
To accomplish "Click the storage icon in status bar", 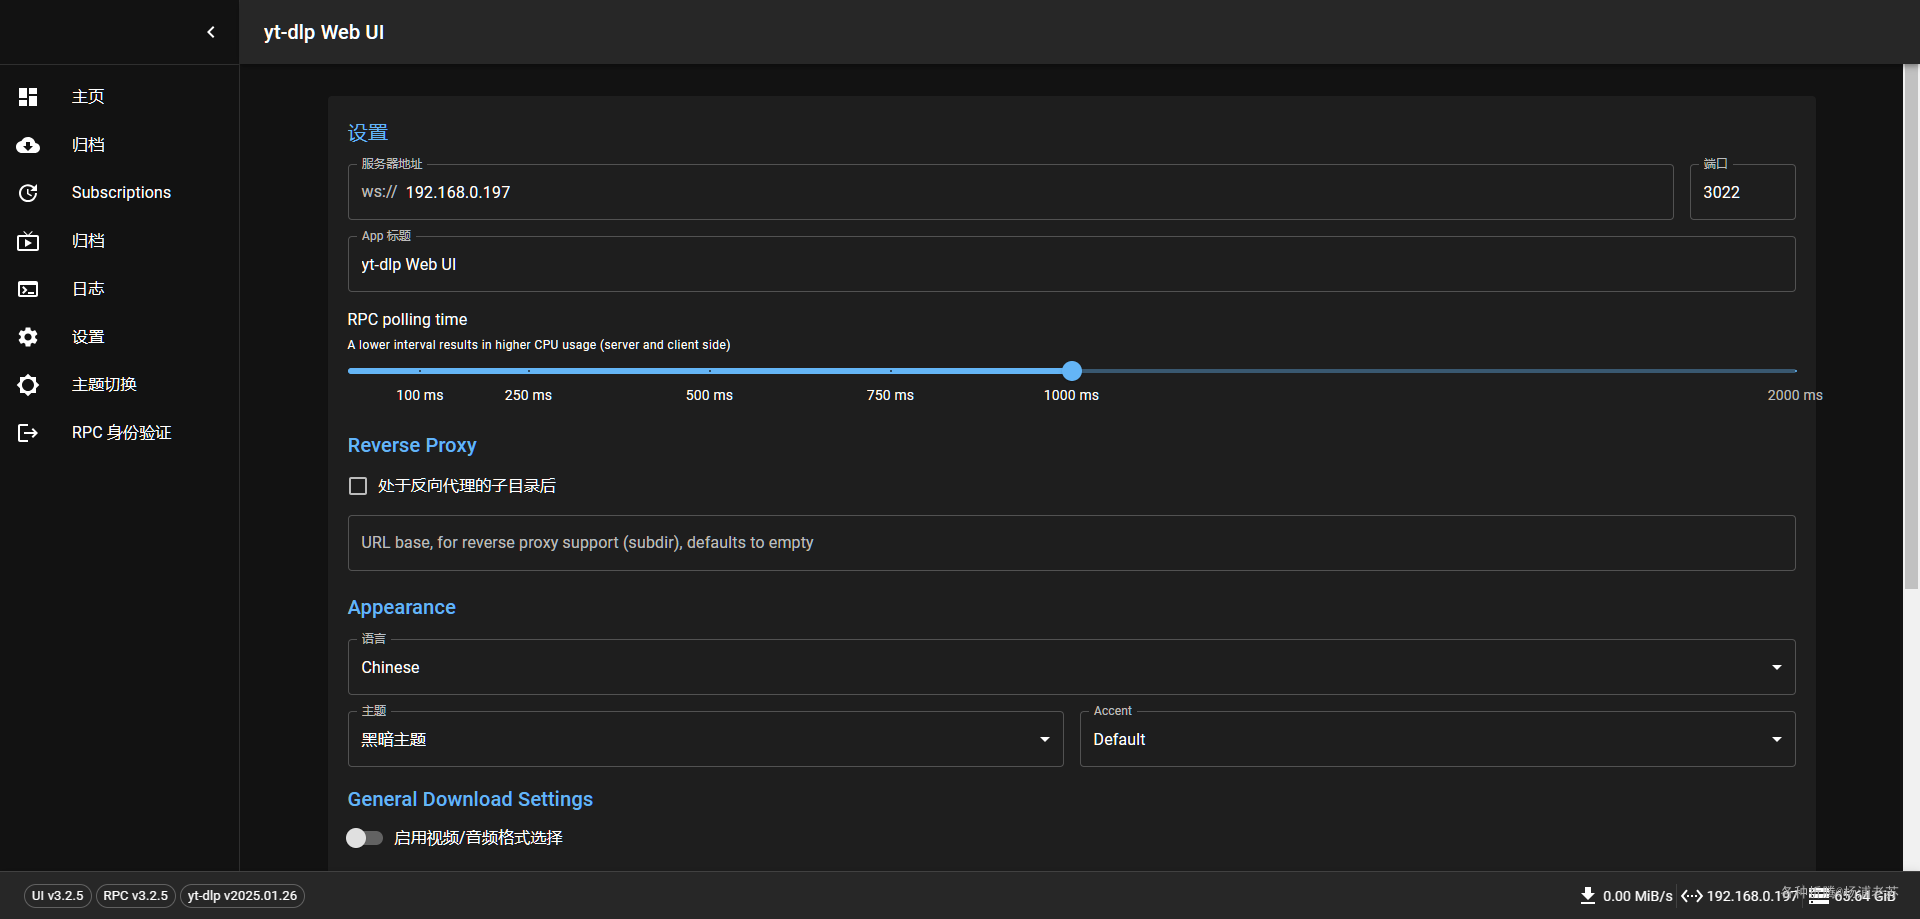I will click(1819, 896).
